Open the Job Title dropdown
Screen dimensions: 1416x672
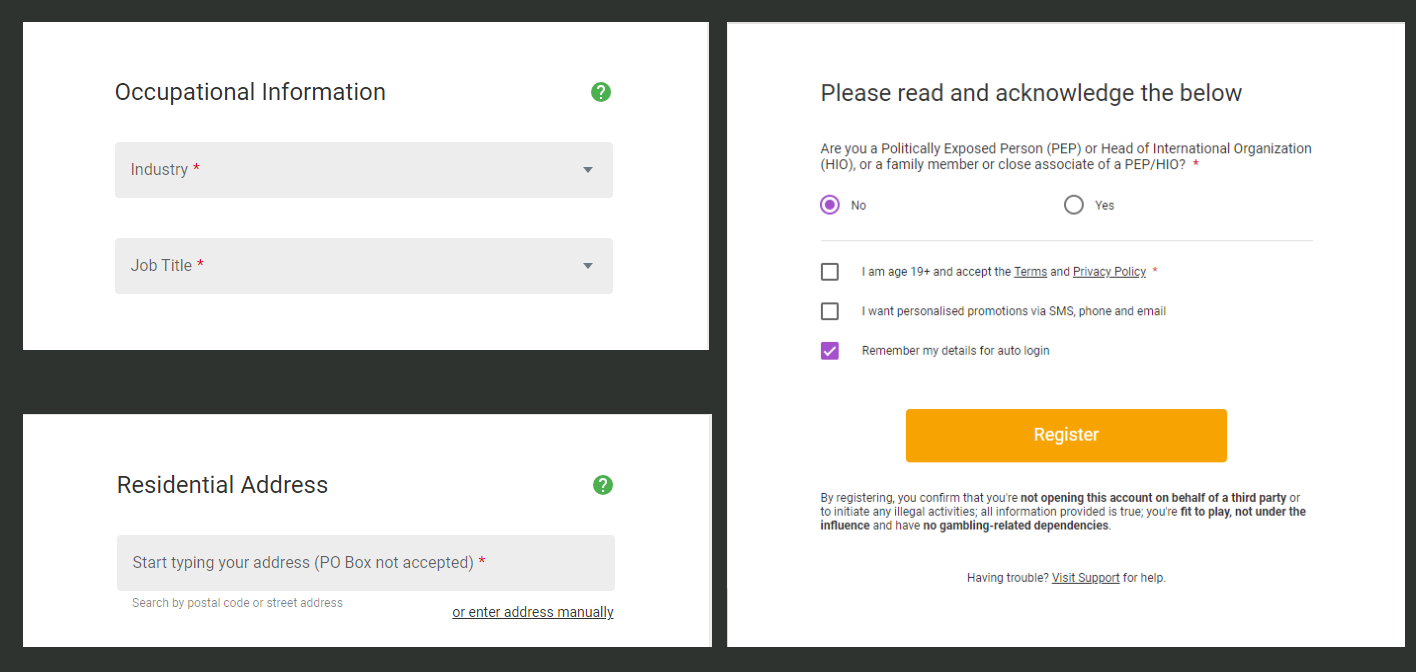(x=364, y=266)
